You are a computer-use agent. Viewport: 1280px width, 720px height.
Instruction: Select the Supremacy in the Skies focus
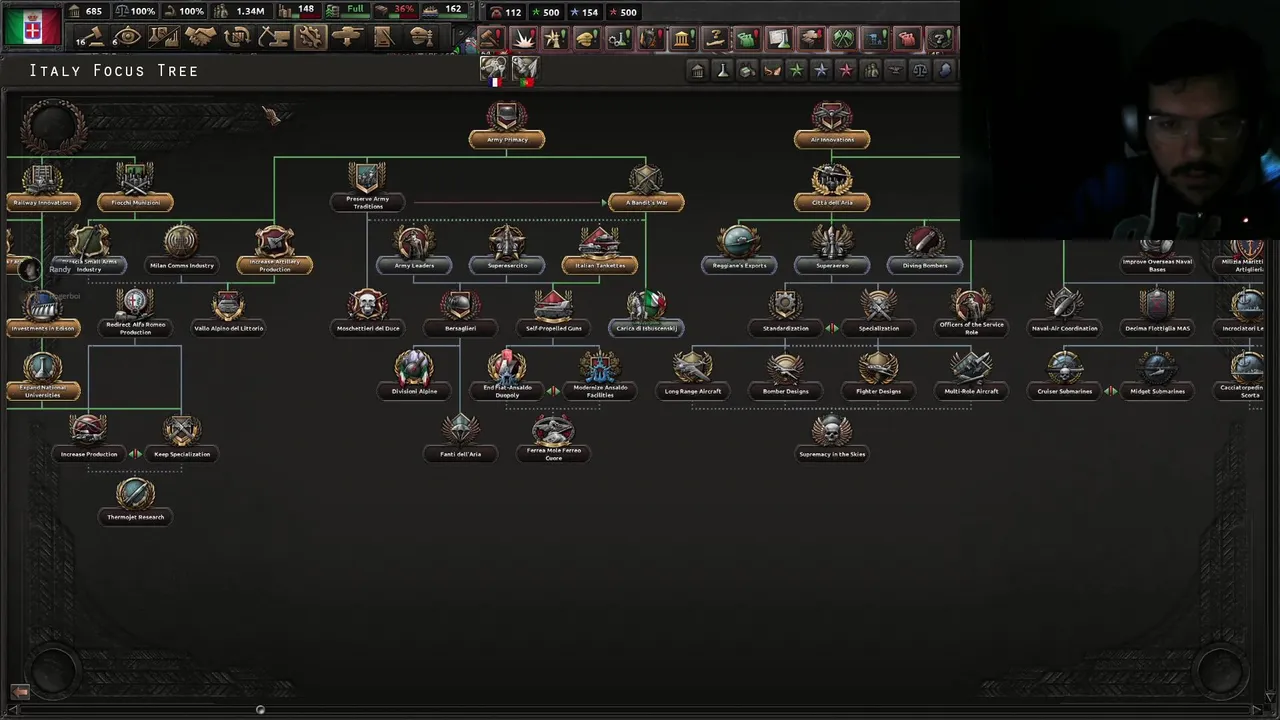832,438
